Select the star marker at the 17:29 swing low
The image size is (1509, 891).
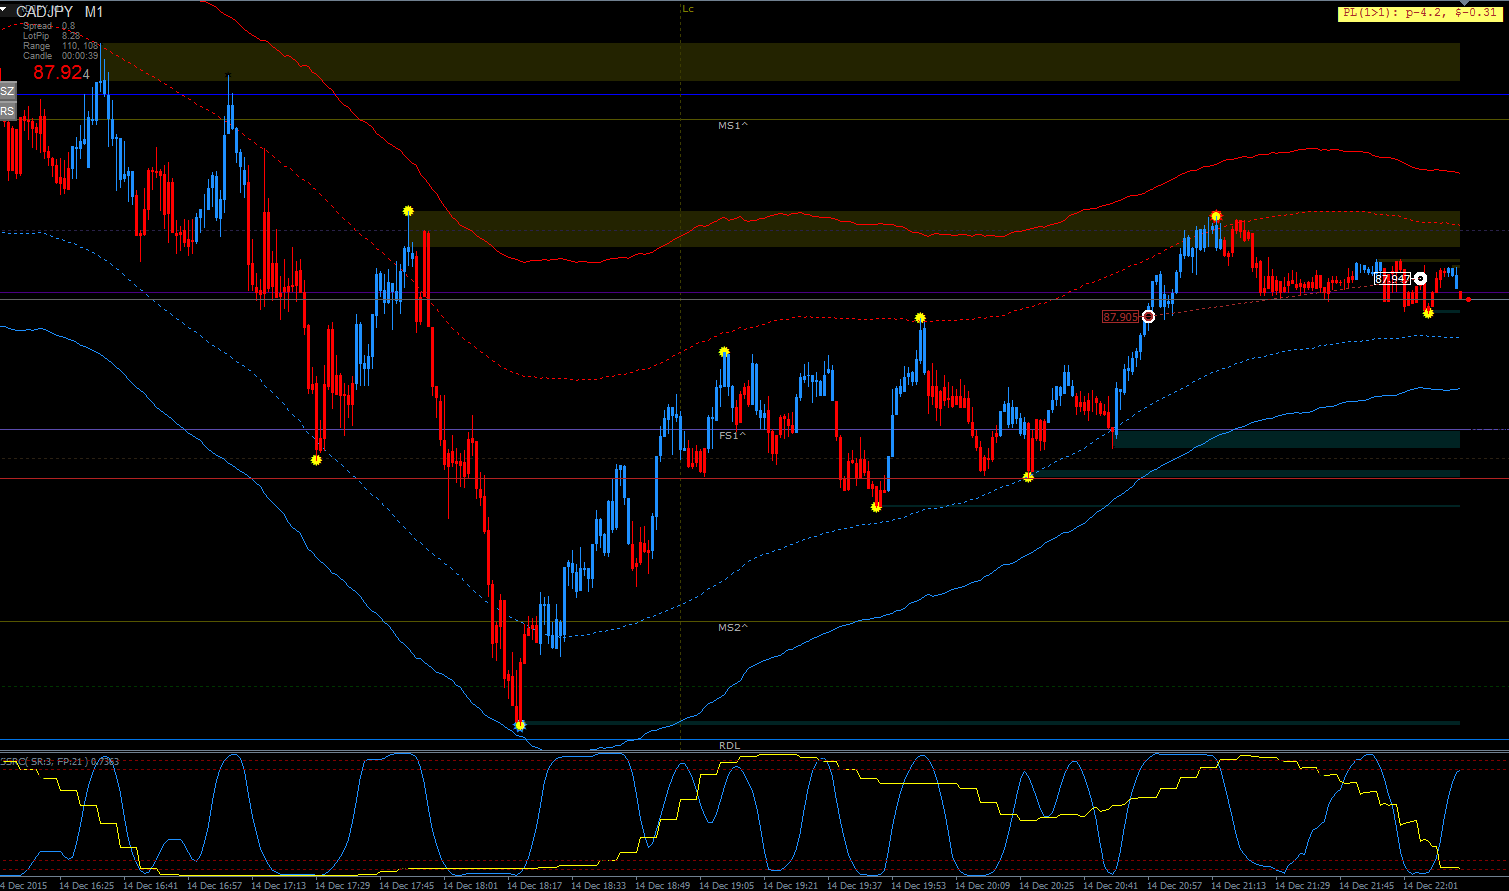coord(316,460)
